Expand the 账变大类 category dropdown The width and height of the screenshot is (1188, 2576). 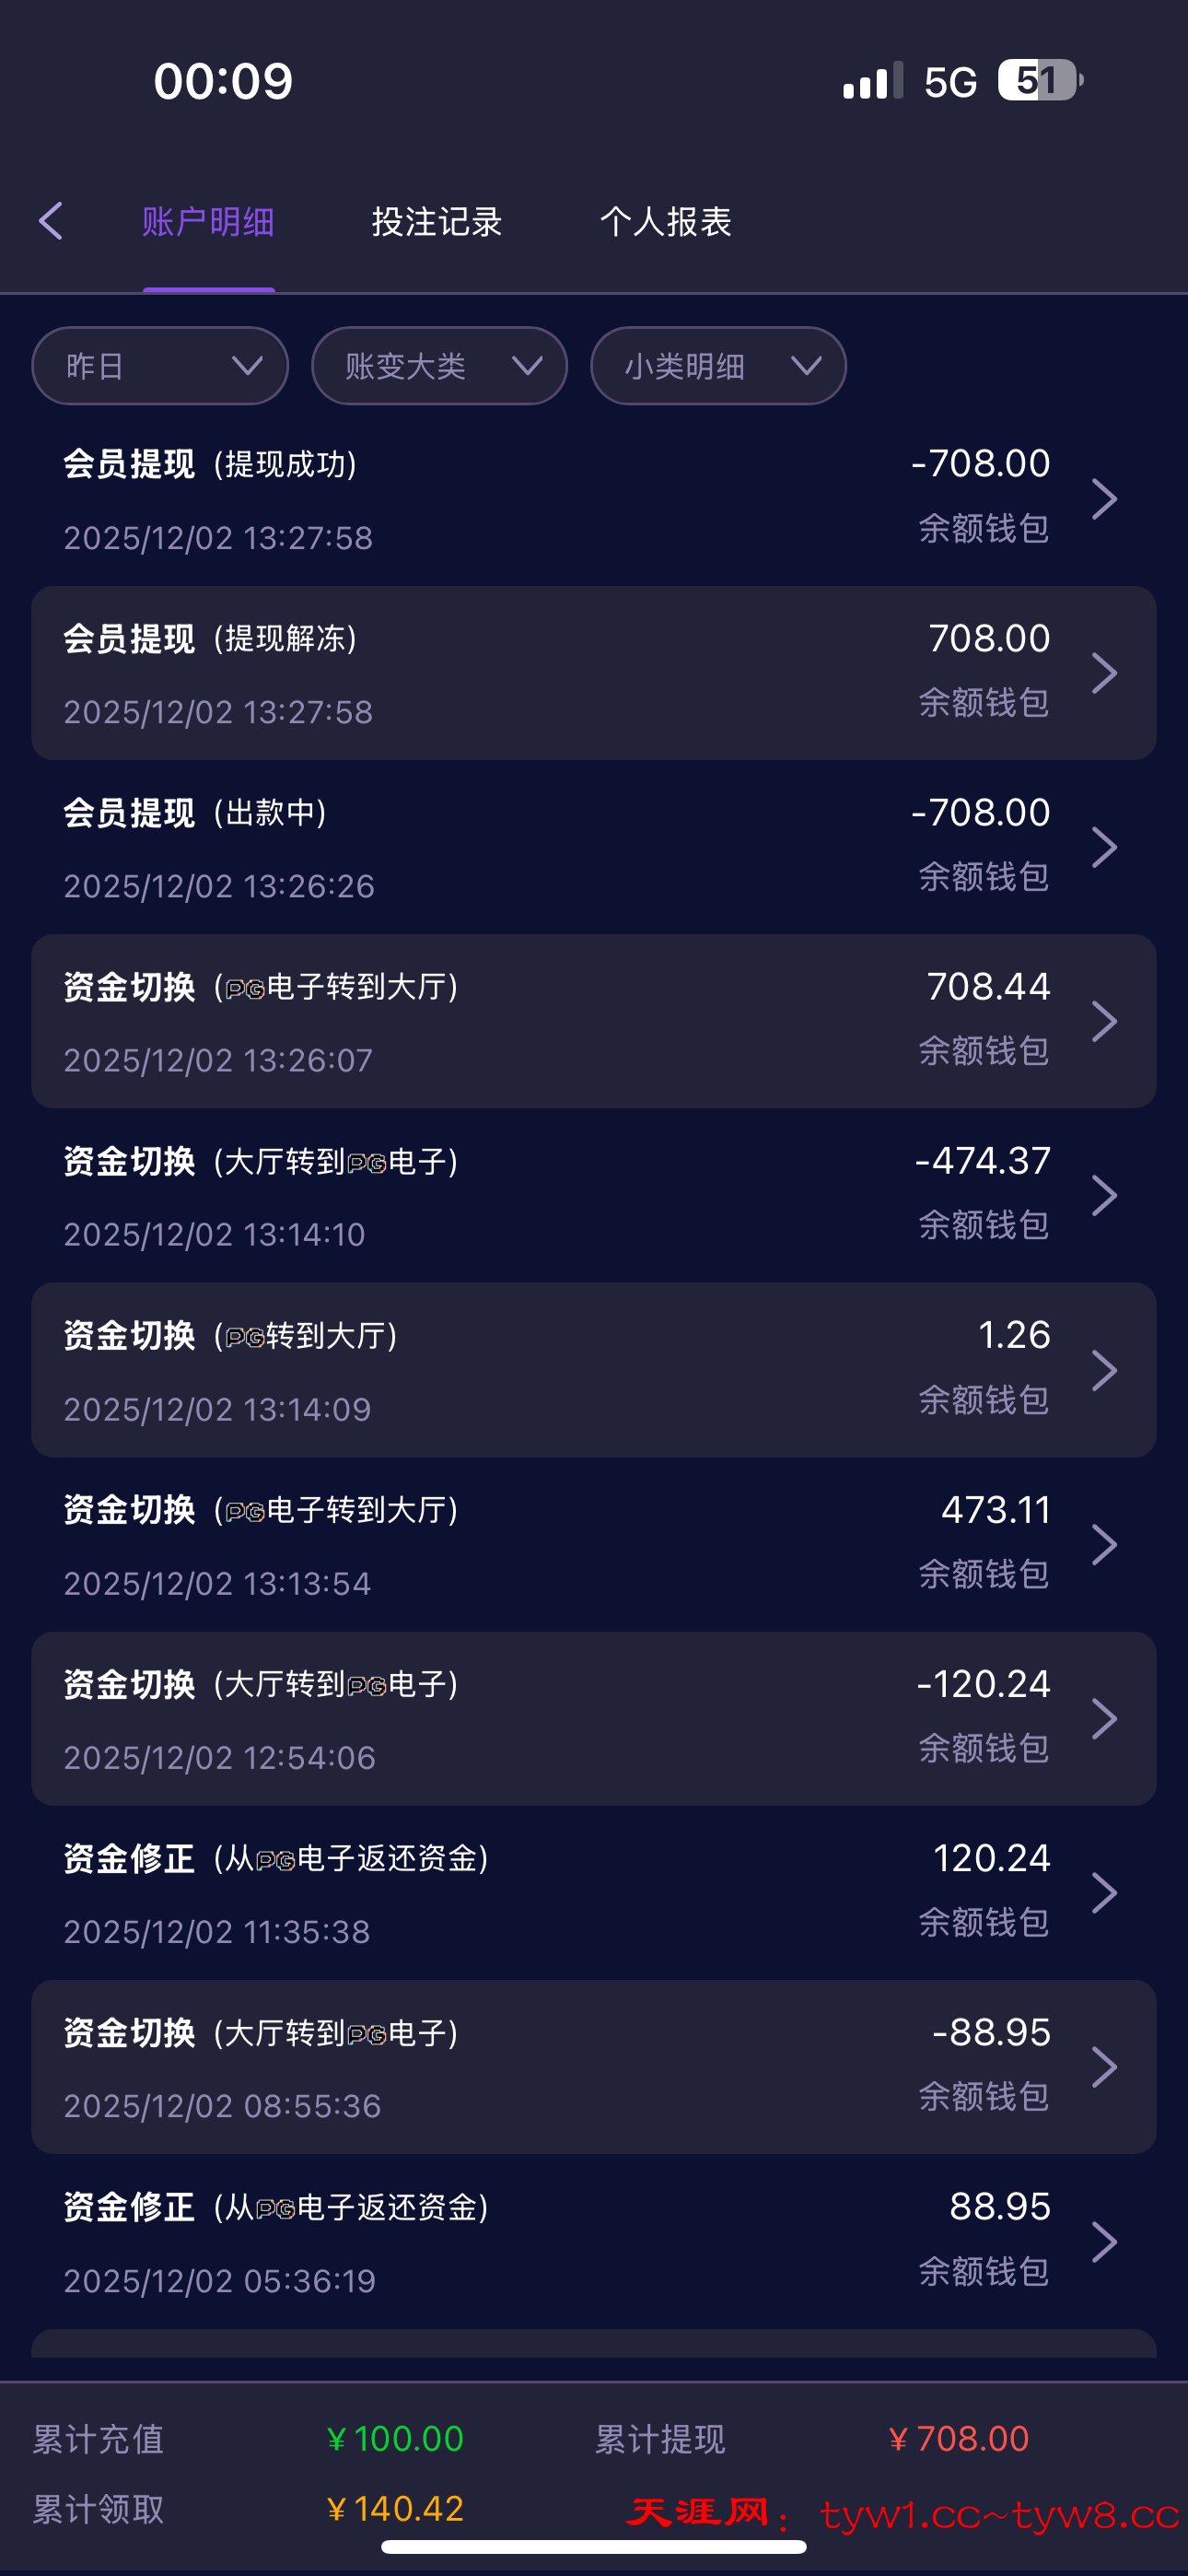click(439, 366)
